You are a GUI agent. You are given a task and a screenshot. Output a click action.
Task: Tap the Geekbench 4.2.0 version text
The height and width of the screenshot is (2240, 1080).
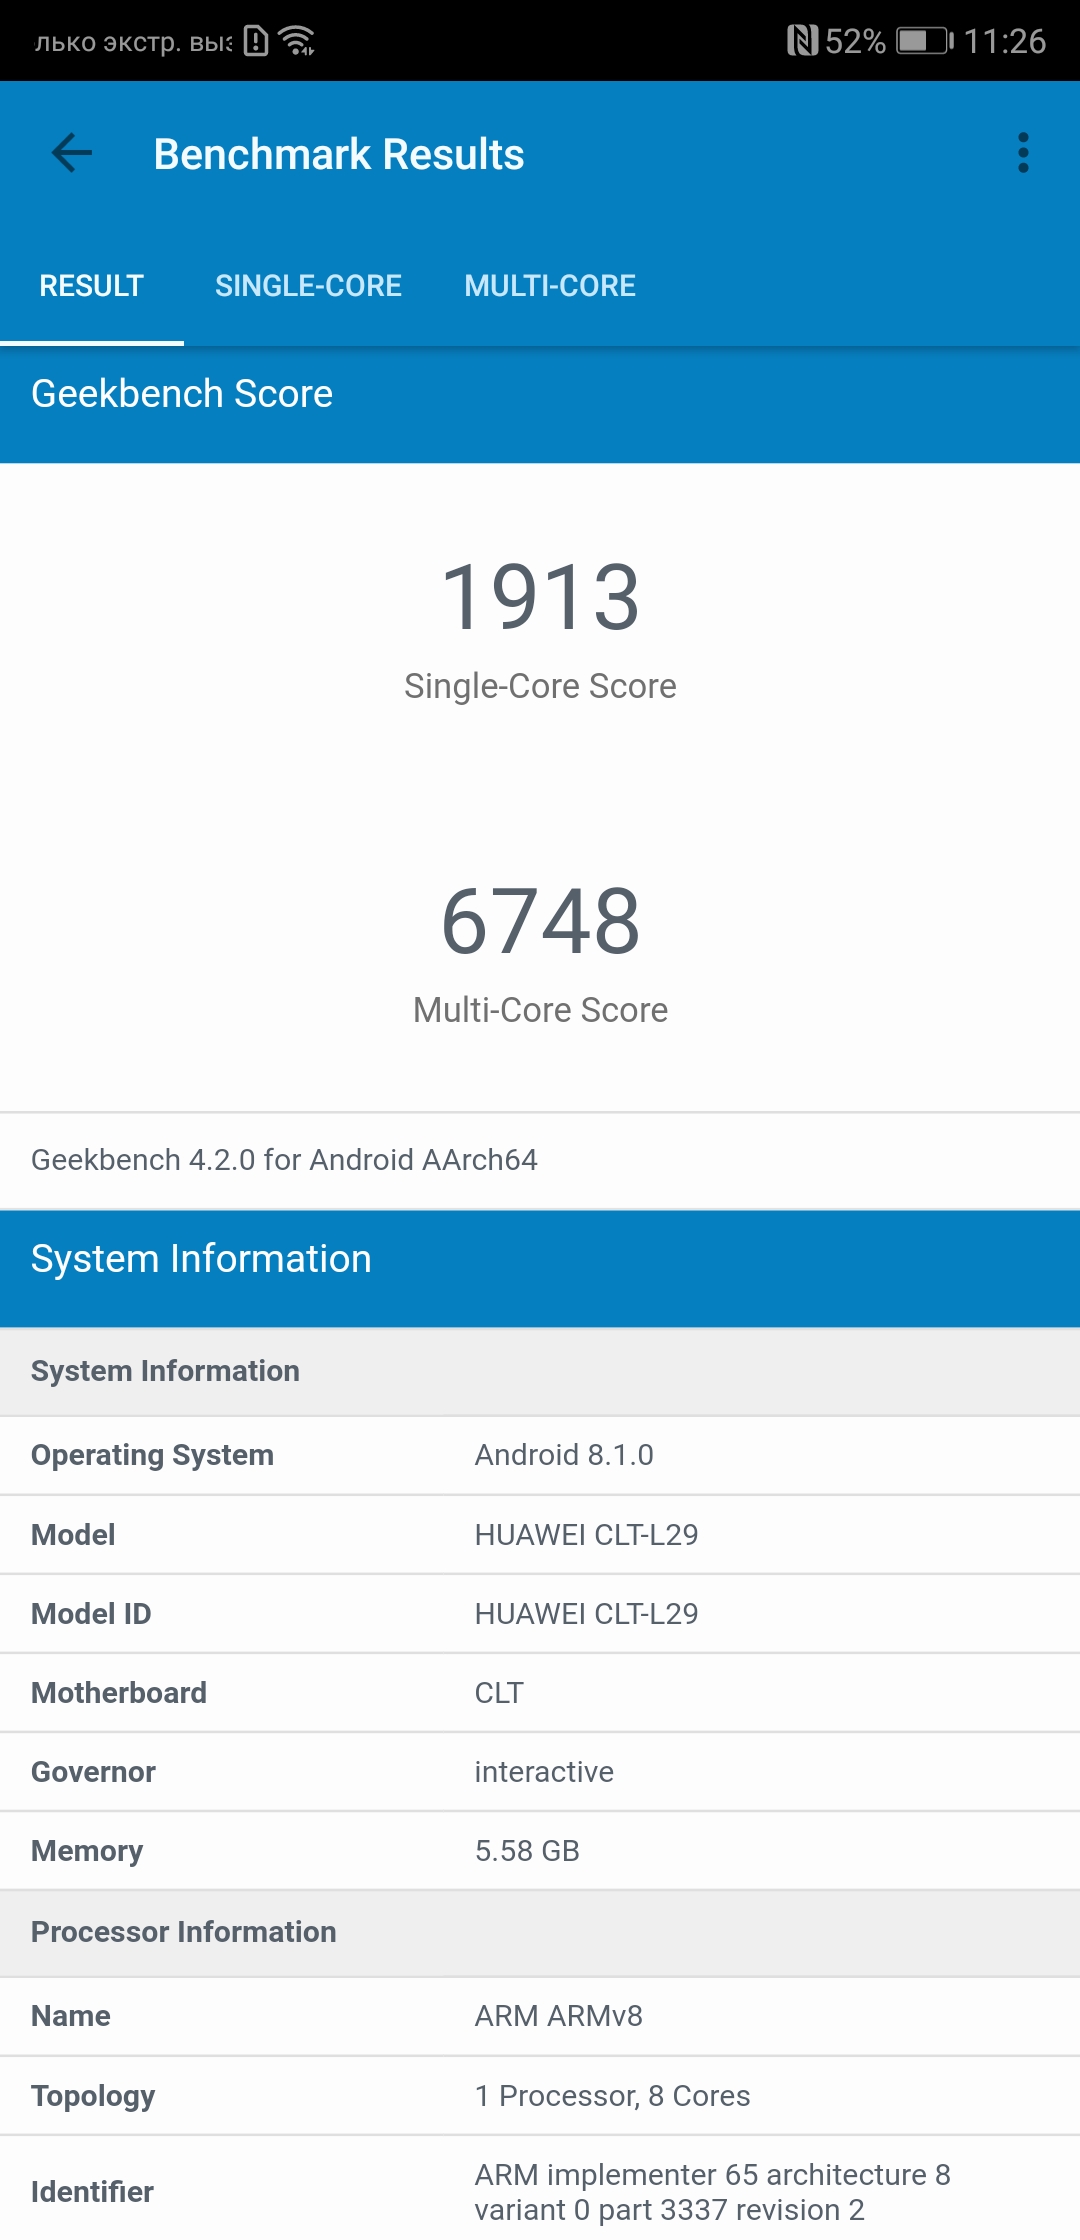tap(284, 1160)
